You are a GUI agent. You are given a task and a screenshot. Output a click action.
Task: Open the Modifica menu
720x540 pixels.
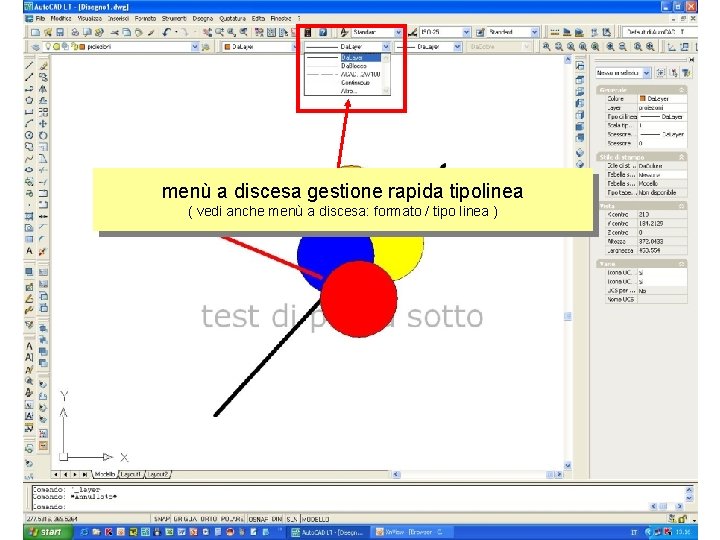click(61, 18)
